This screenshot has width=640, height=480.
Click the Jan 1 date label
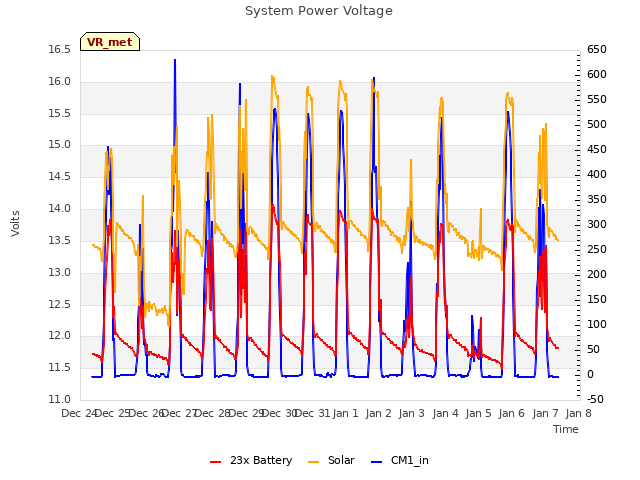(x=346, y=413)
